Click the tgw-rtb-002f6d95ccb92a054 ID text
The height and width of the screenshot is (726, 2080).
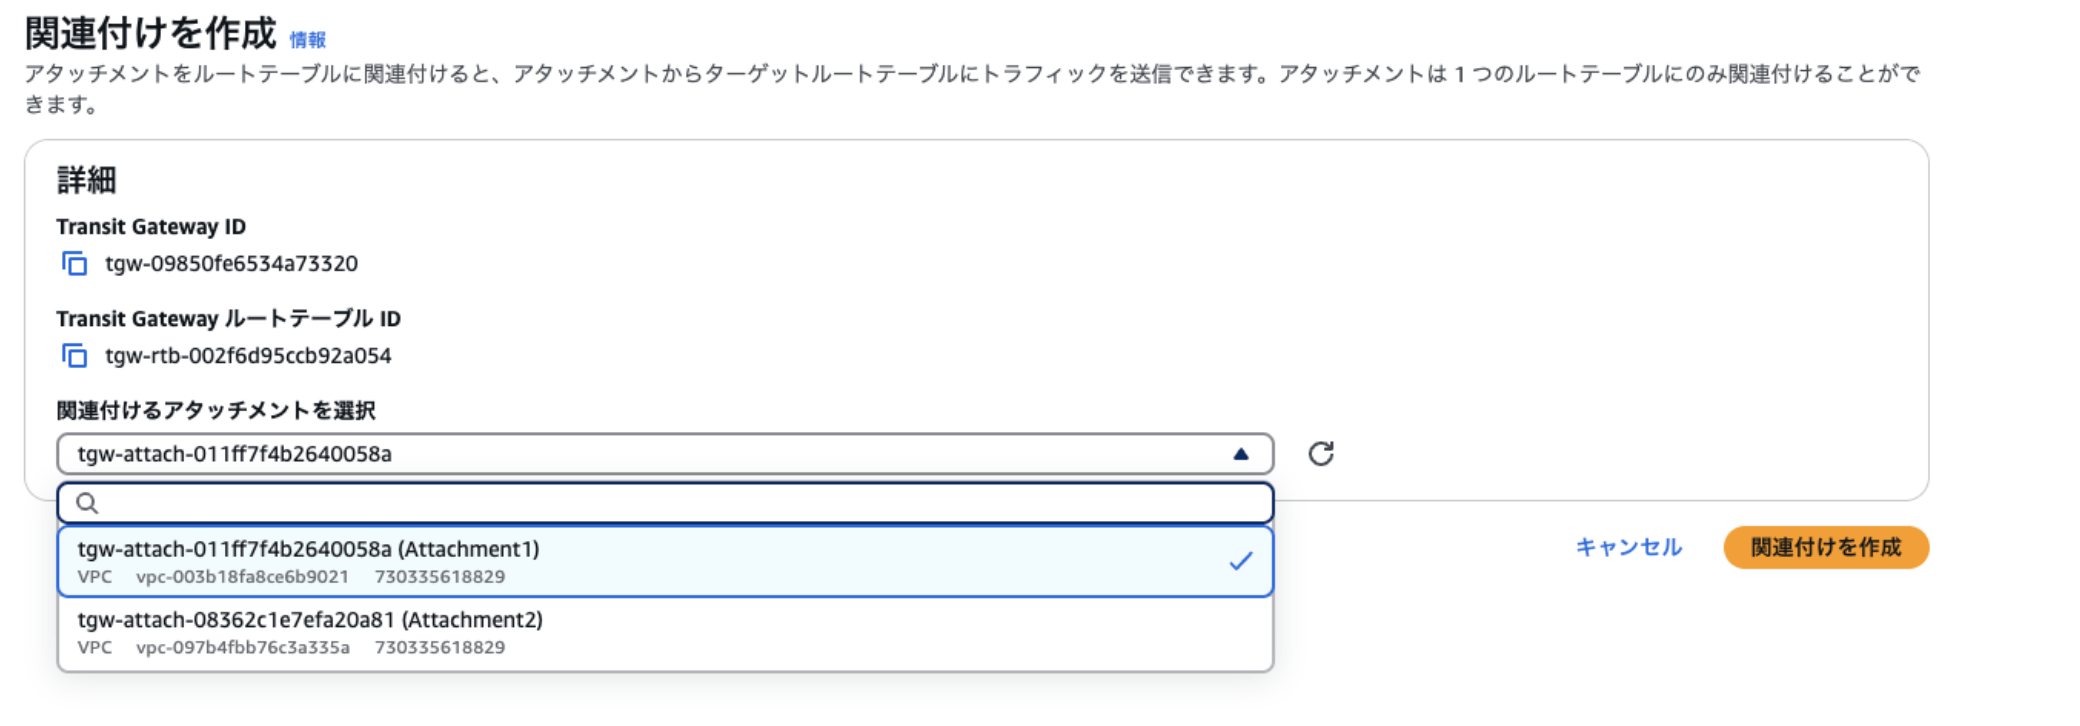(x=248, y=356)
